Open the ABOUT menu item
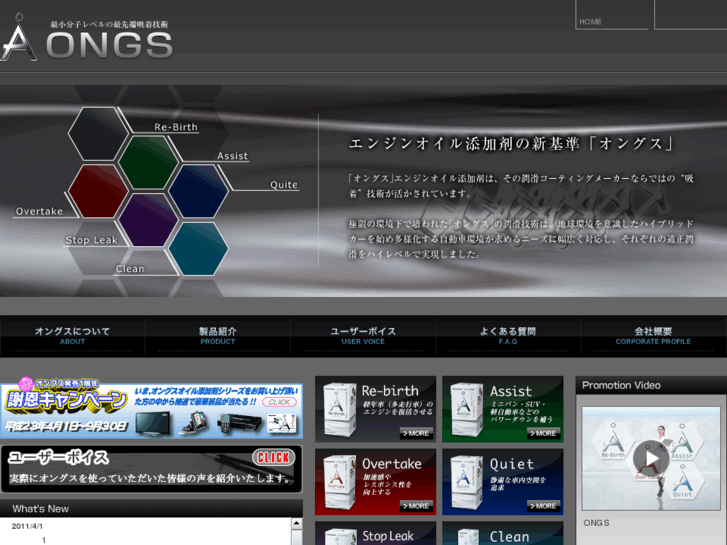 pyautogui.click(x=72, y=336)
